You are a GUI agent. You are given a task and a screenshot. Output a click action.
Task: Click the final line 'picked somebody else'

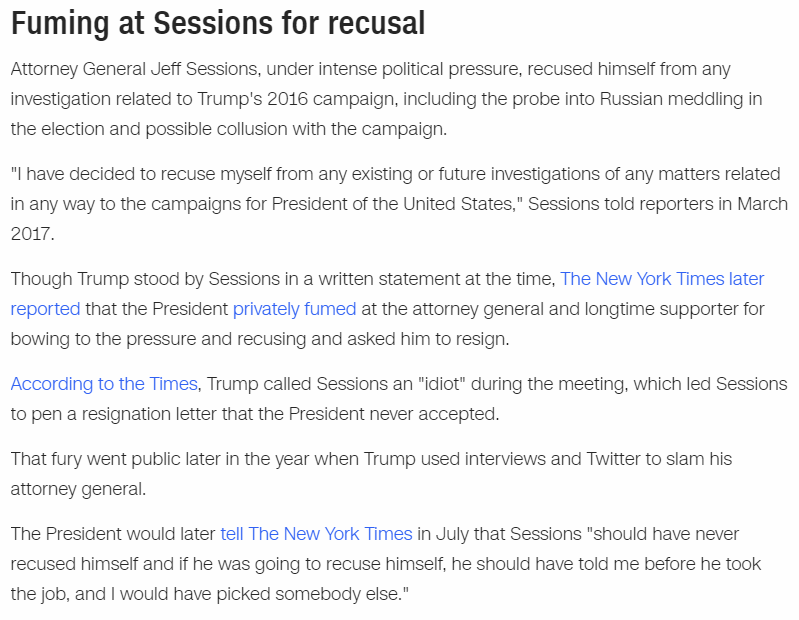(x=209, y=594)
